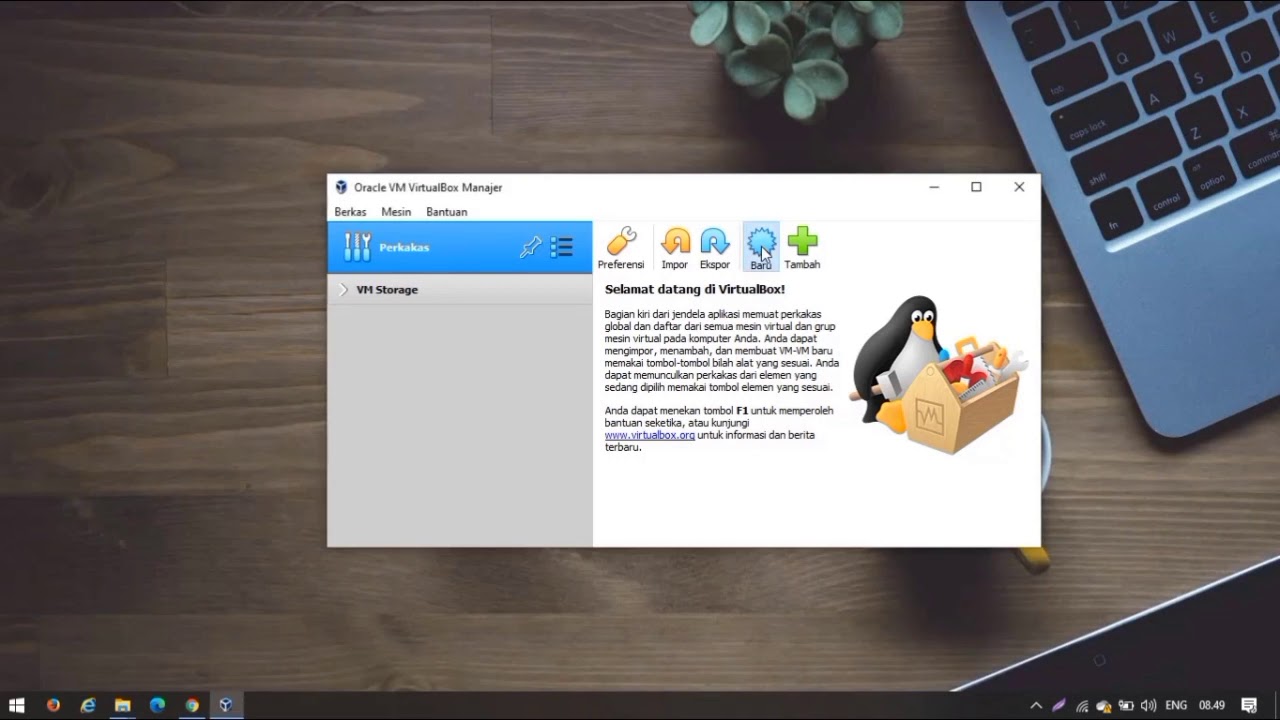Select the Perkakas tools entry
This screenshot has height=720, width=1280.
click(460, 247)
